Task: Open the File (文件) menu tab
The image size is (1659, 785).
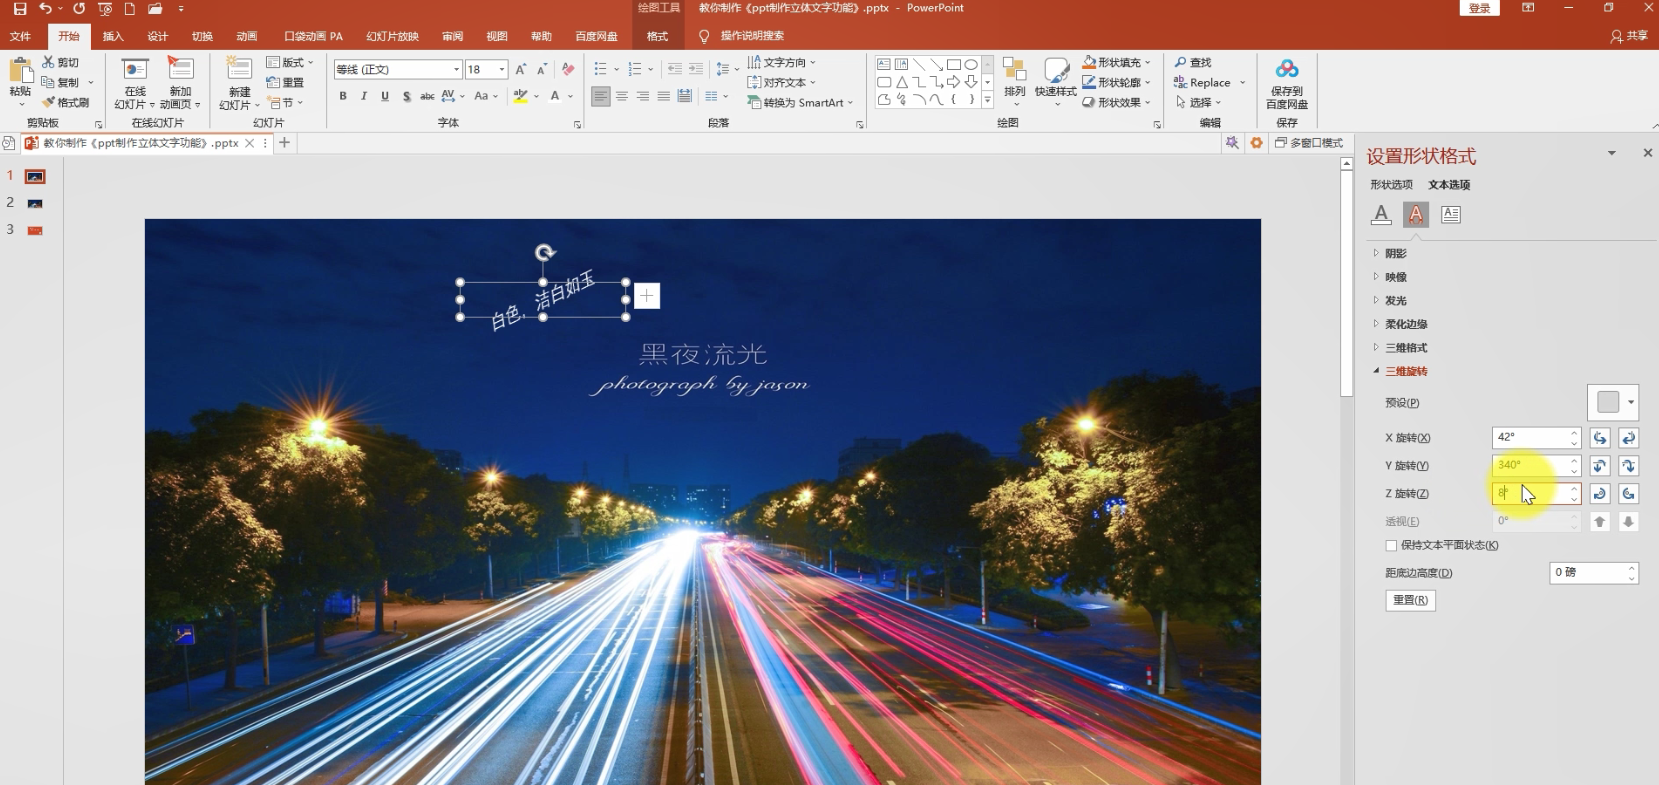Action: (x=20, y=36)
